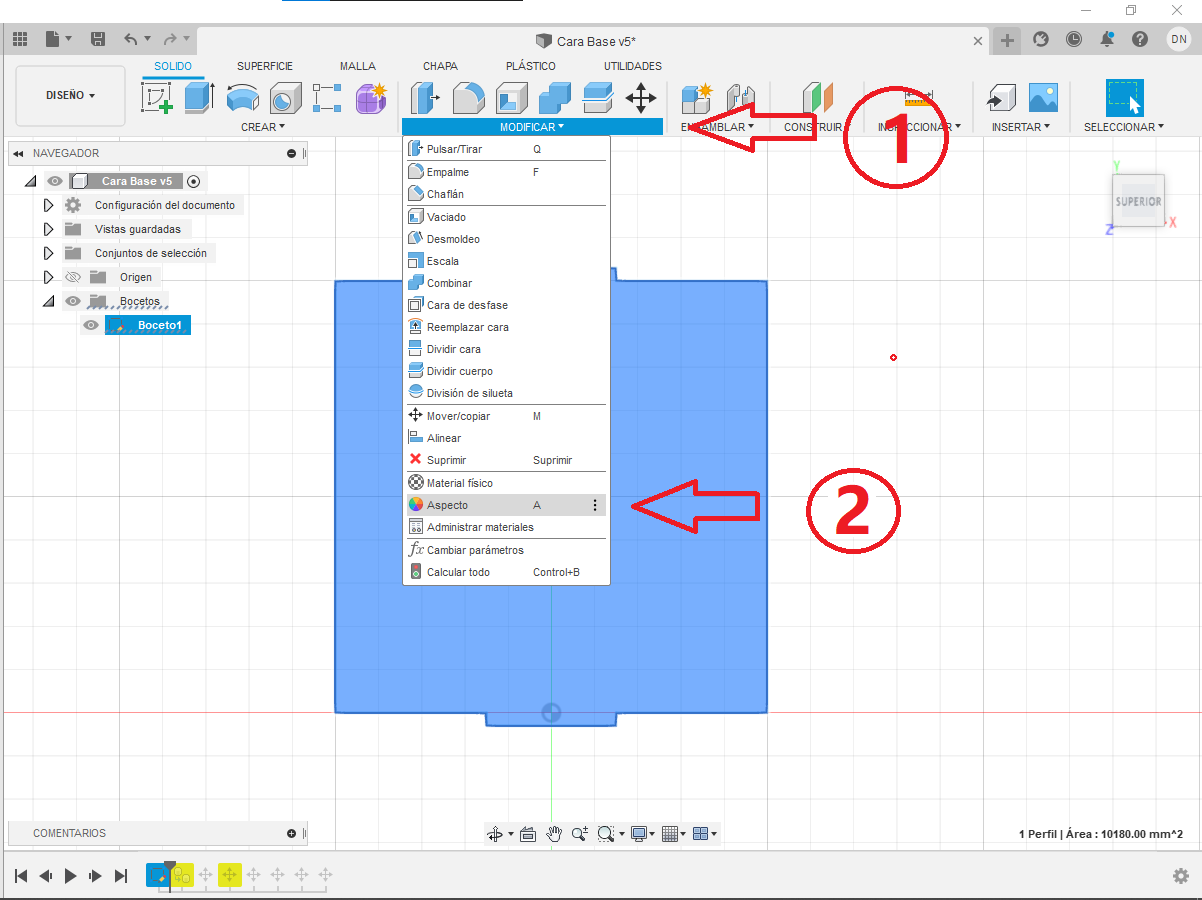Image resolution: width=1202 pixels, height=900 pixels.
Task: Select the Fillet toolbar icon
Action: click(x=468, y=98)
